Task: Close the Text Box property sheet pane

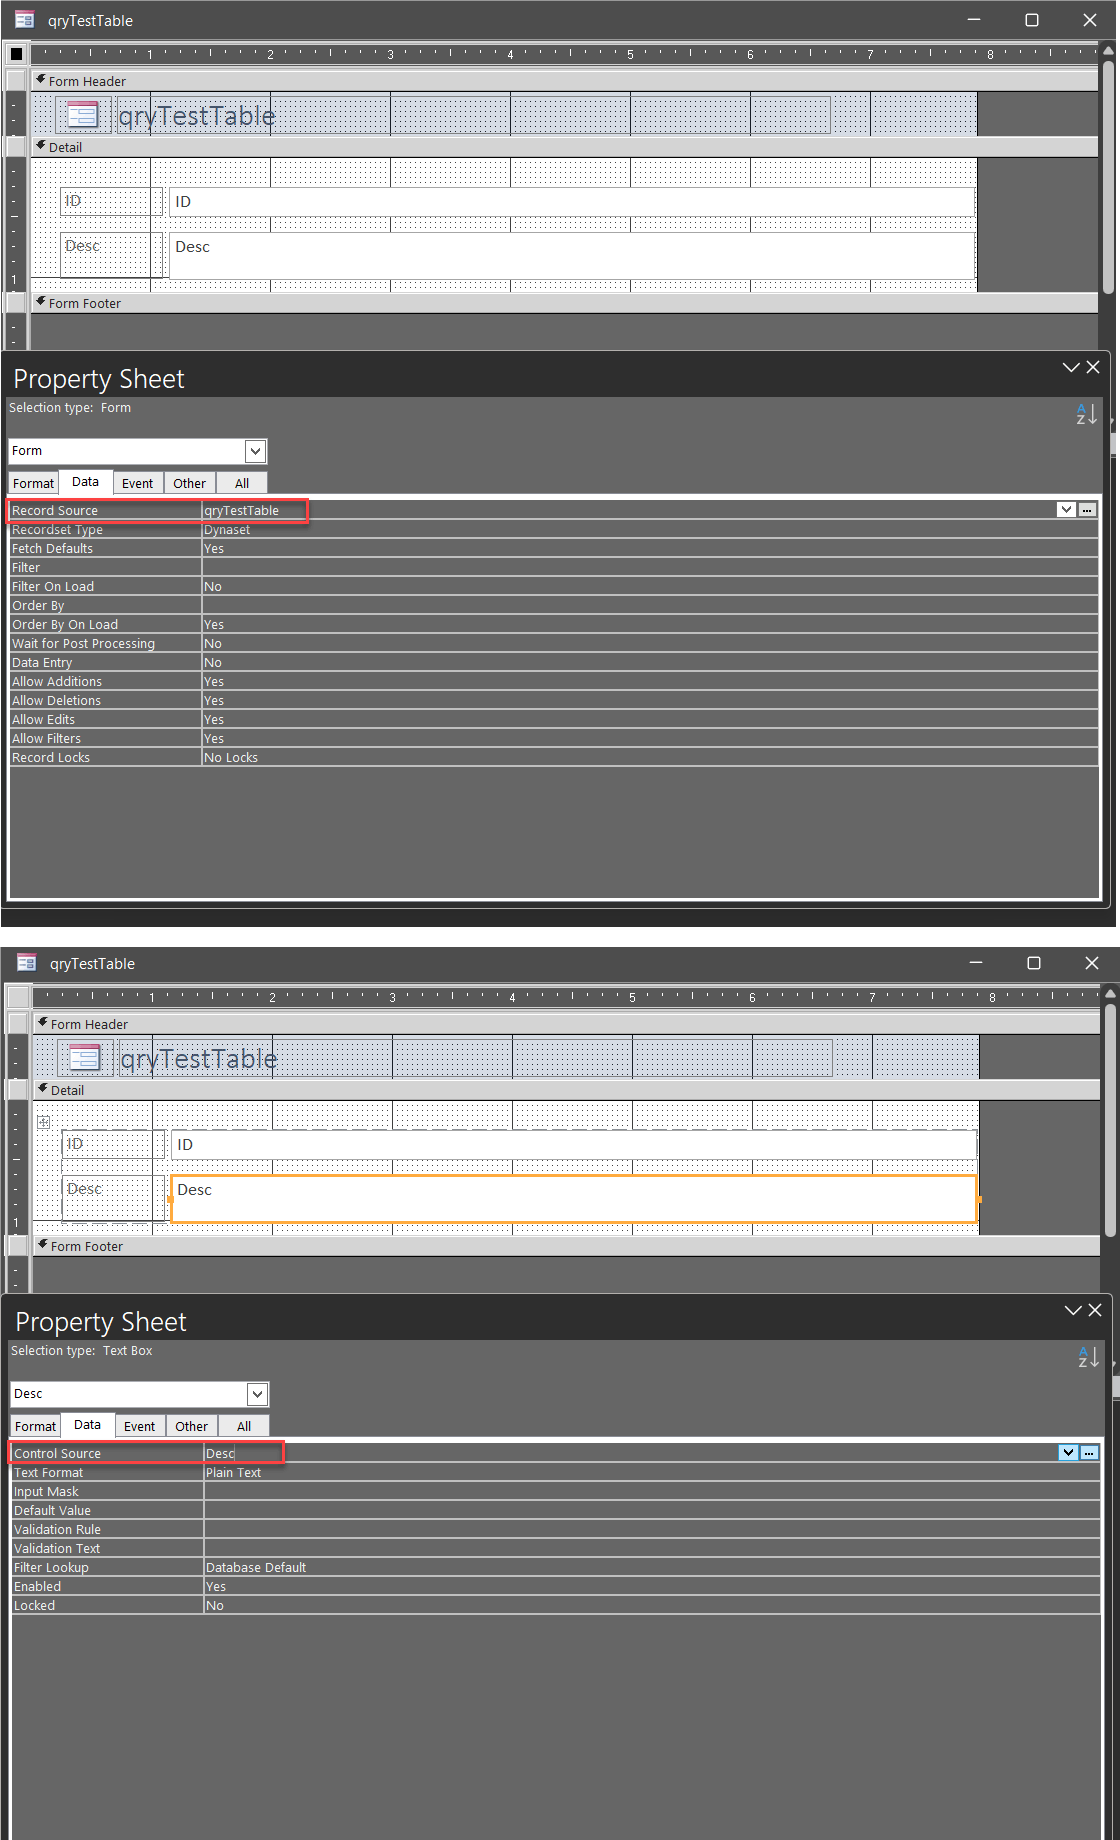Action: (1095, 1310)
